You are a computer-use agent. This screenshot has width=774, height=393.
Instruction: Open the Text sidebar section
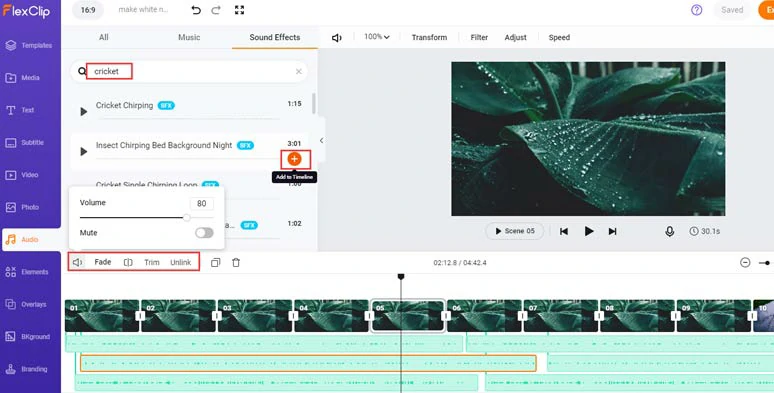(x=20, y=110)
